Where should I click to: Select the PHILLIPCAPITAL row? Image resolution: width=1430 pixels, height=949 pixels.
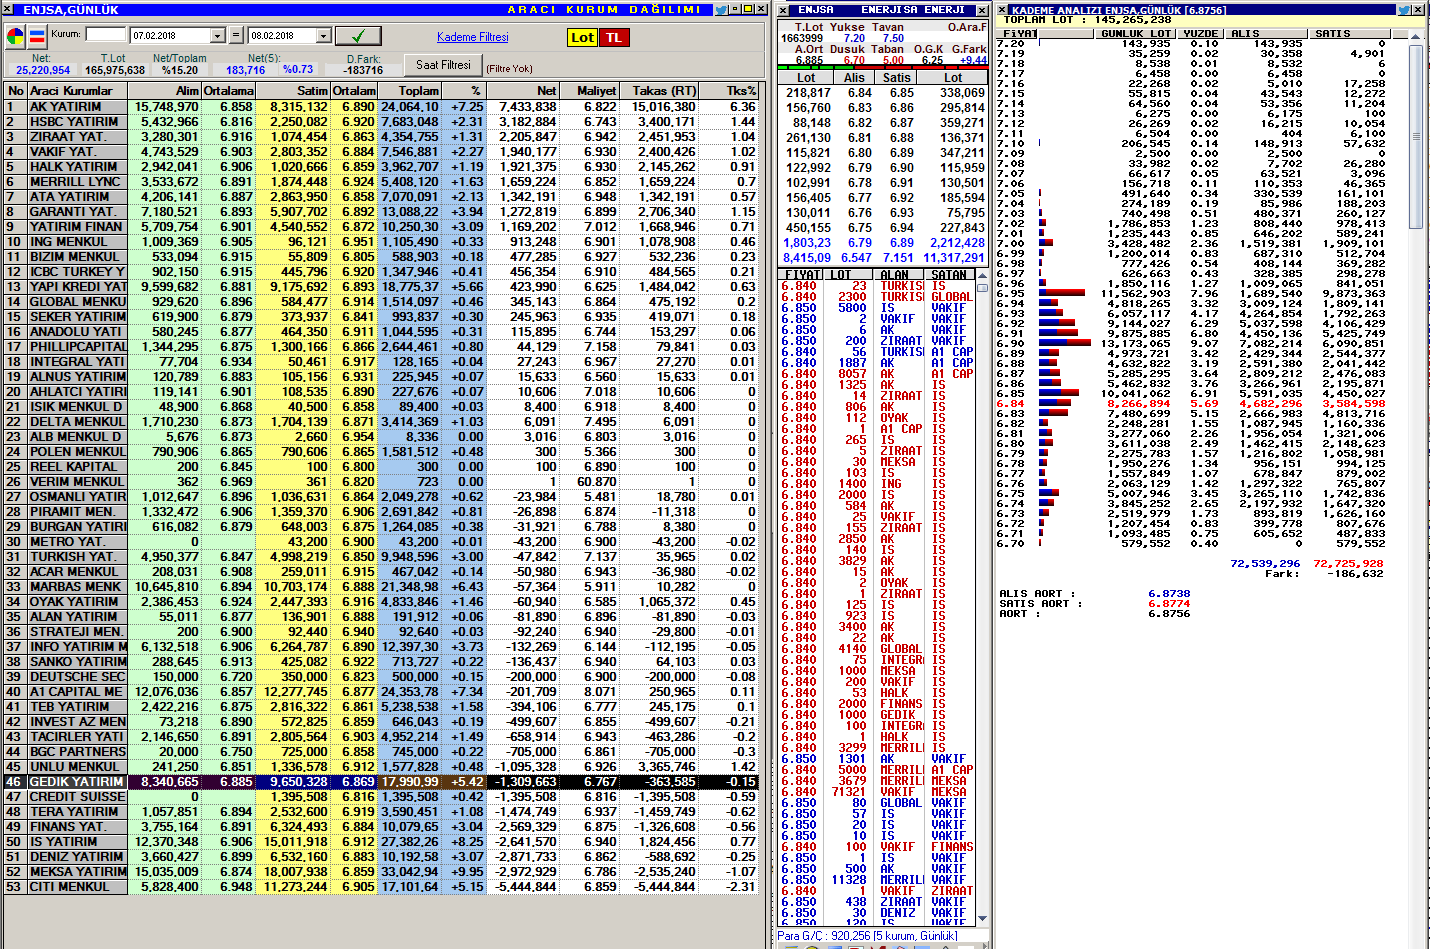pos(382,346)
